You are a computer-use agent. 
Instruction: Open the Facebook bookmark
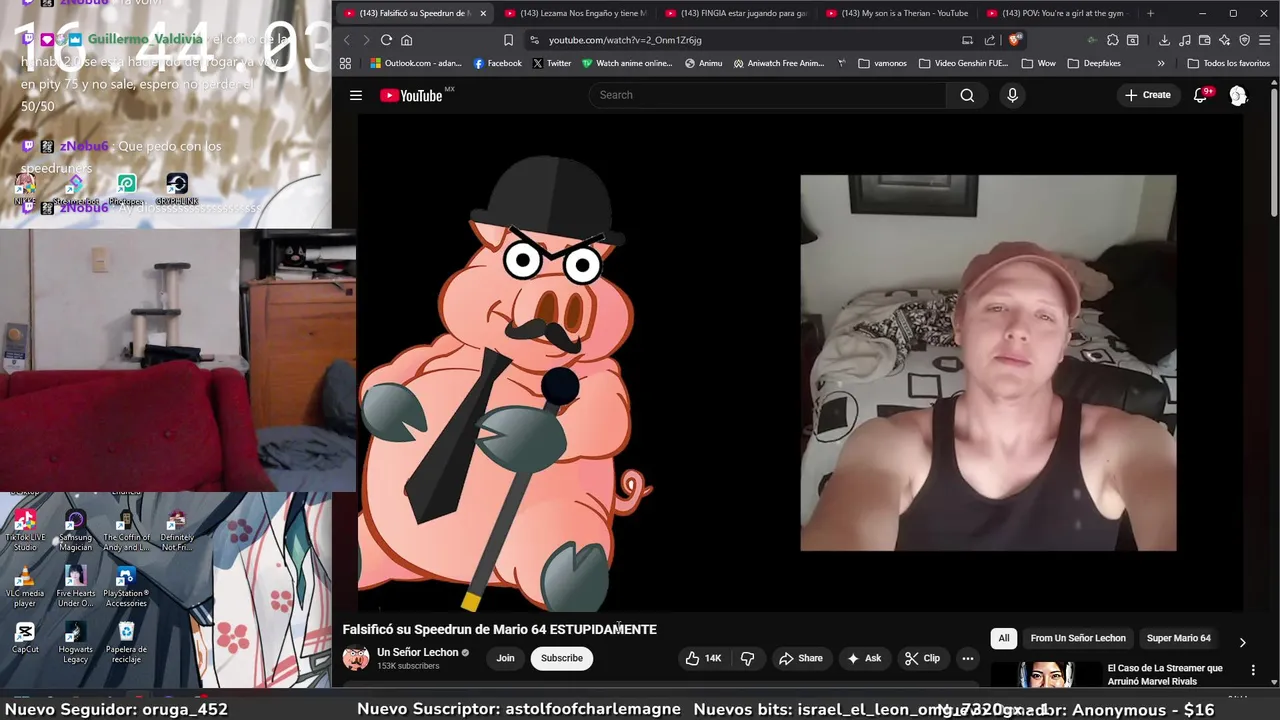pos(497,63)
